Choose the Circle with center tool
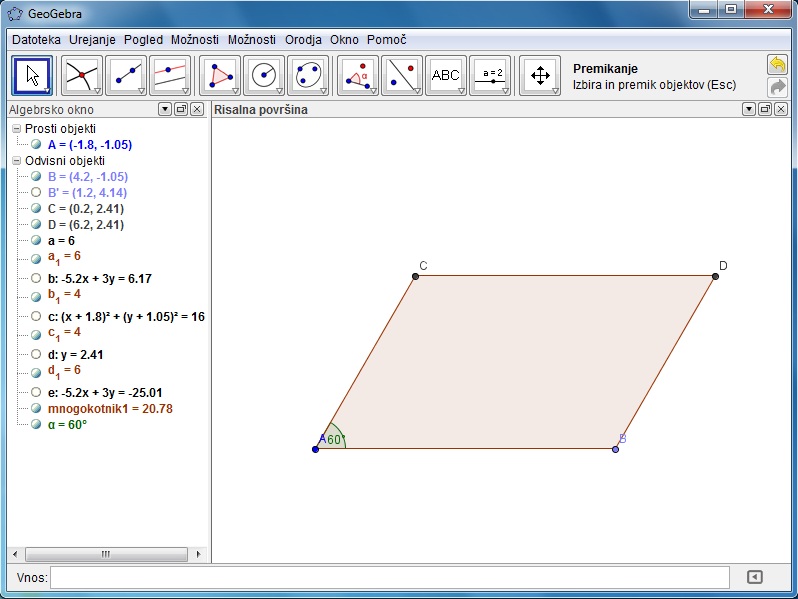Viewport: 798px width, 599px height. (x=264, y=75)
